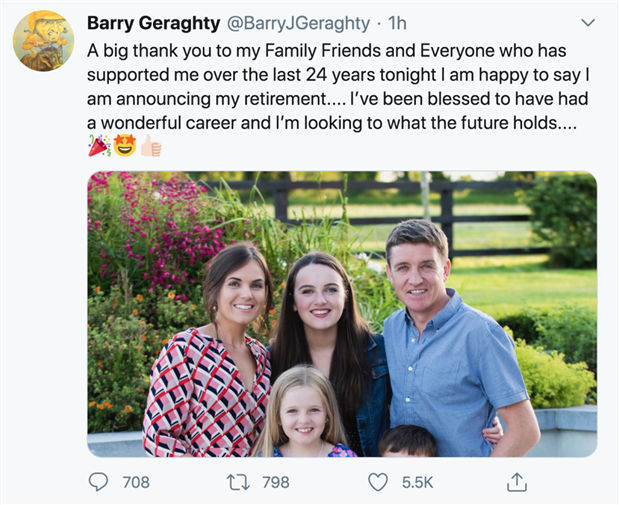The image size is (620, 505).
Task: Click the 798 retweets count
Action: [x=275, y=482]
